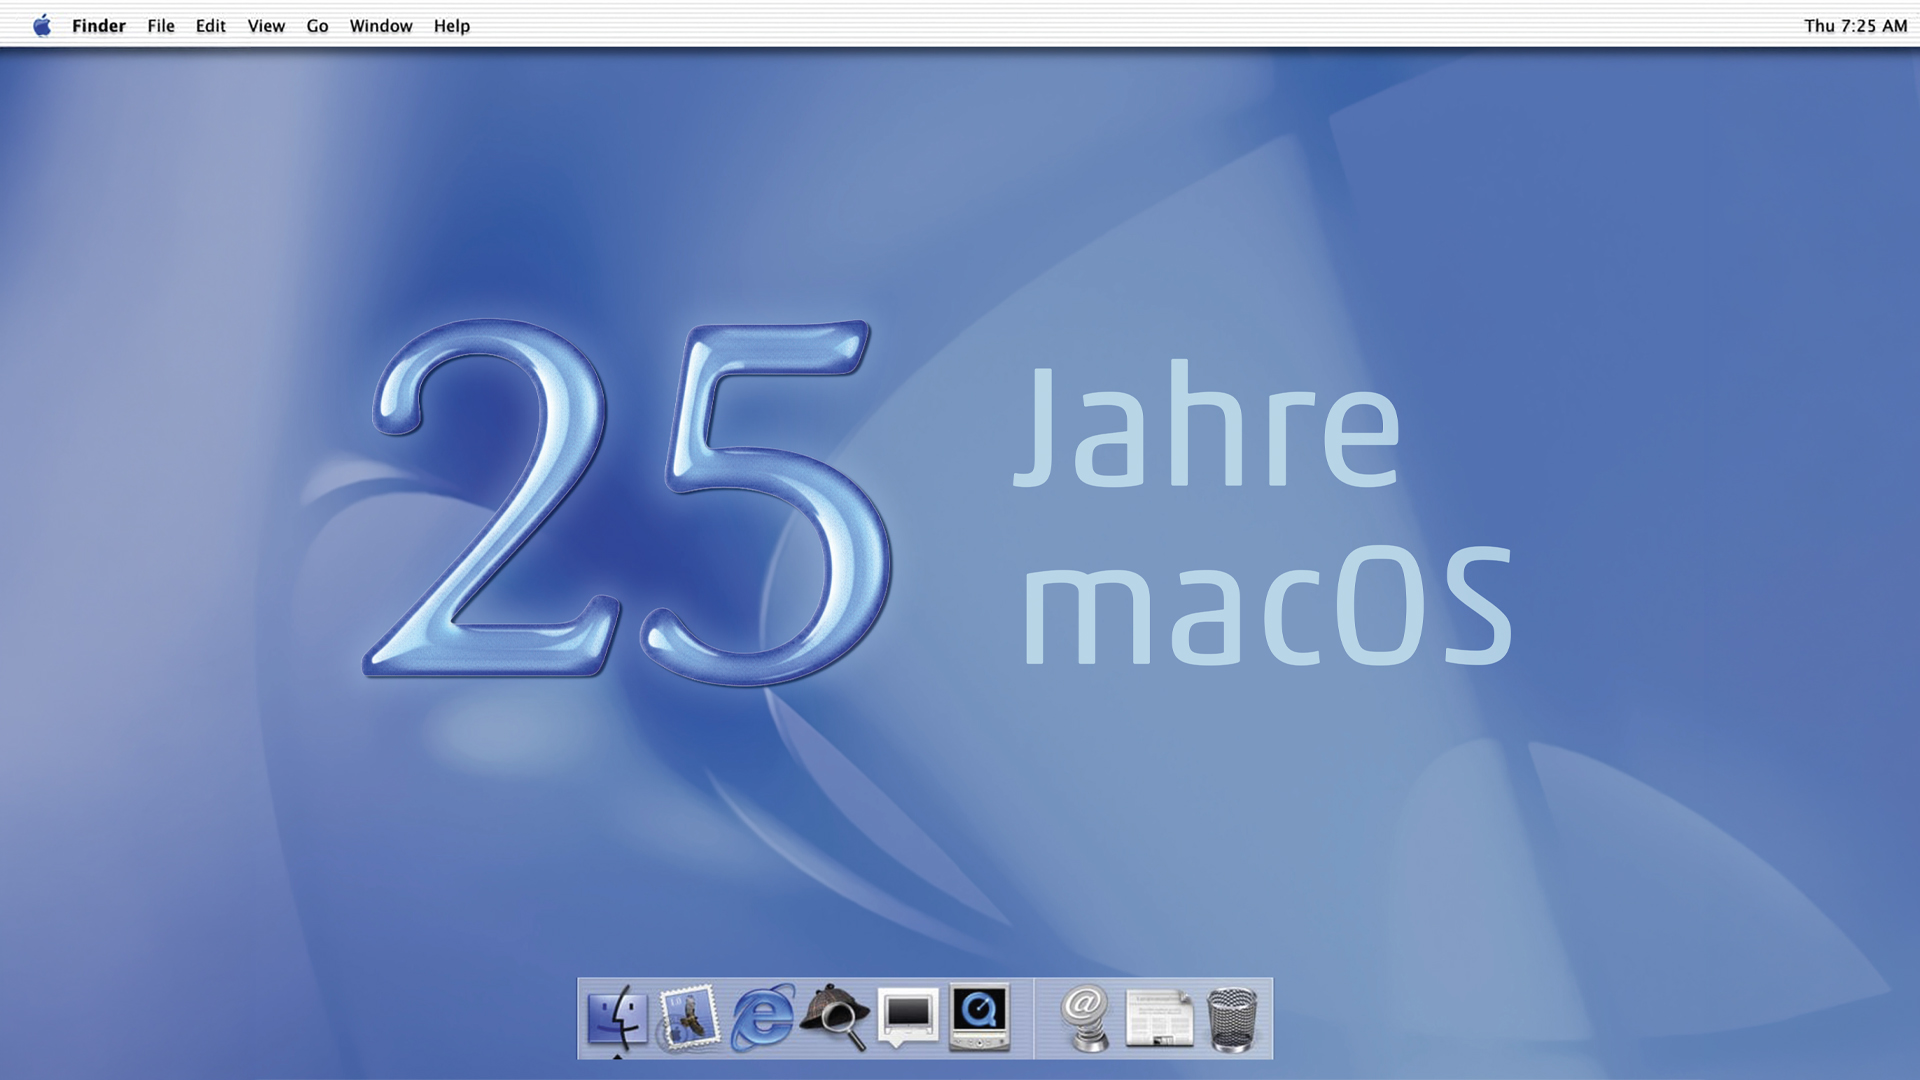Open Internet Explorer from the Dock
The image size is (1920, 1080).
click(x=763, y=1018)
